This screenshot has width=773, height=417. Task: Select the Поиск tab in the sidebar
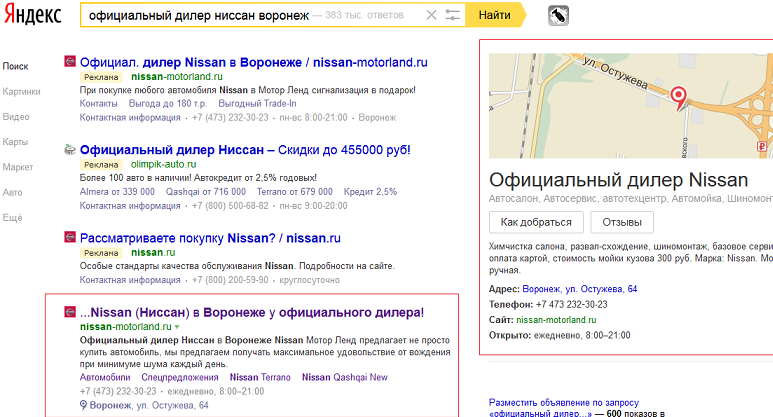pos(15,66)
